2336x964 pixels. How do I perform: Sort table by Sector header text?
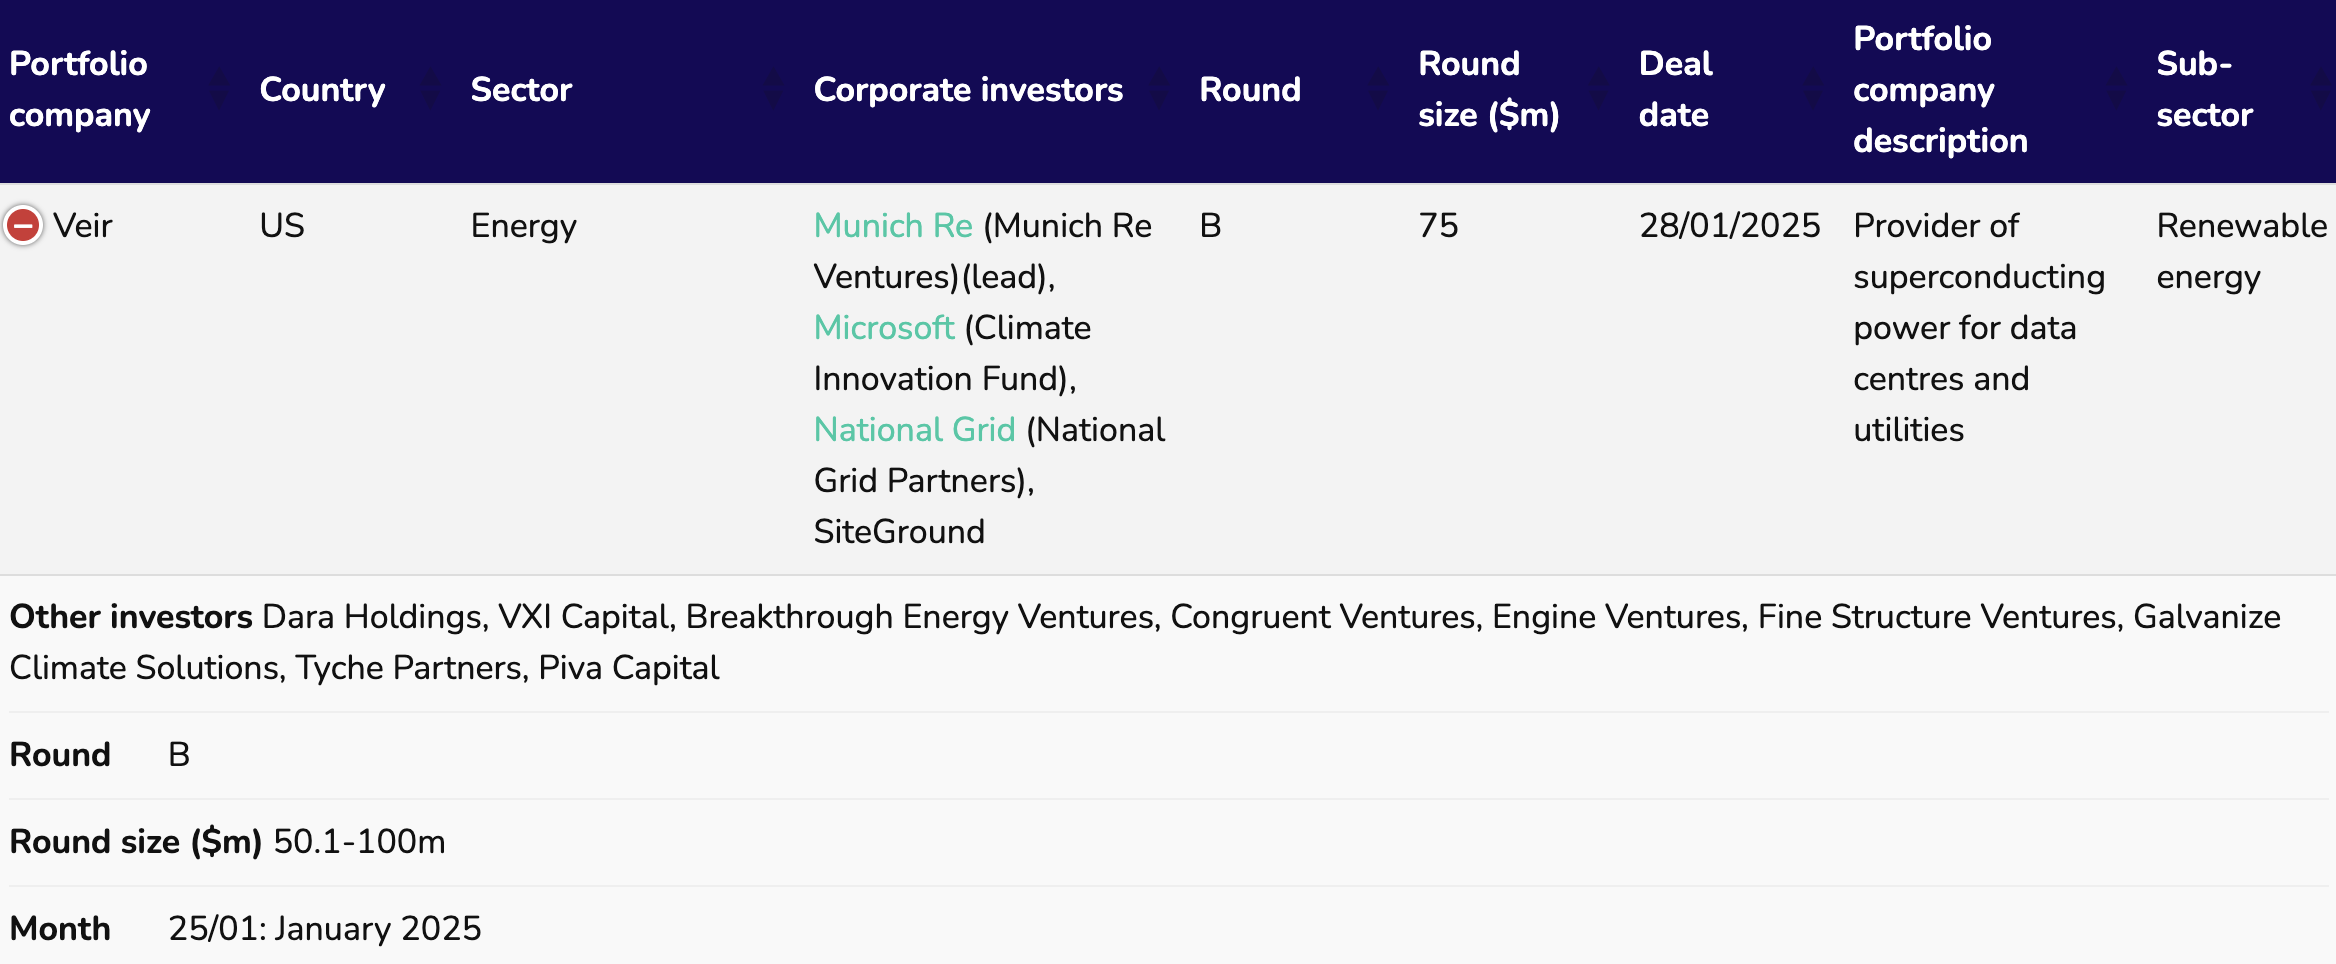[521, 90]
